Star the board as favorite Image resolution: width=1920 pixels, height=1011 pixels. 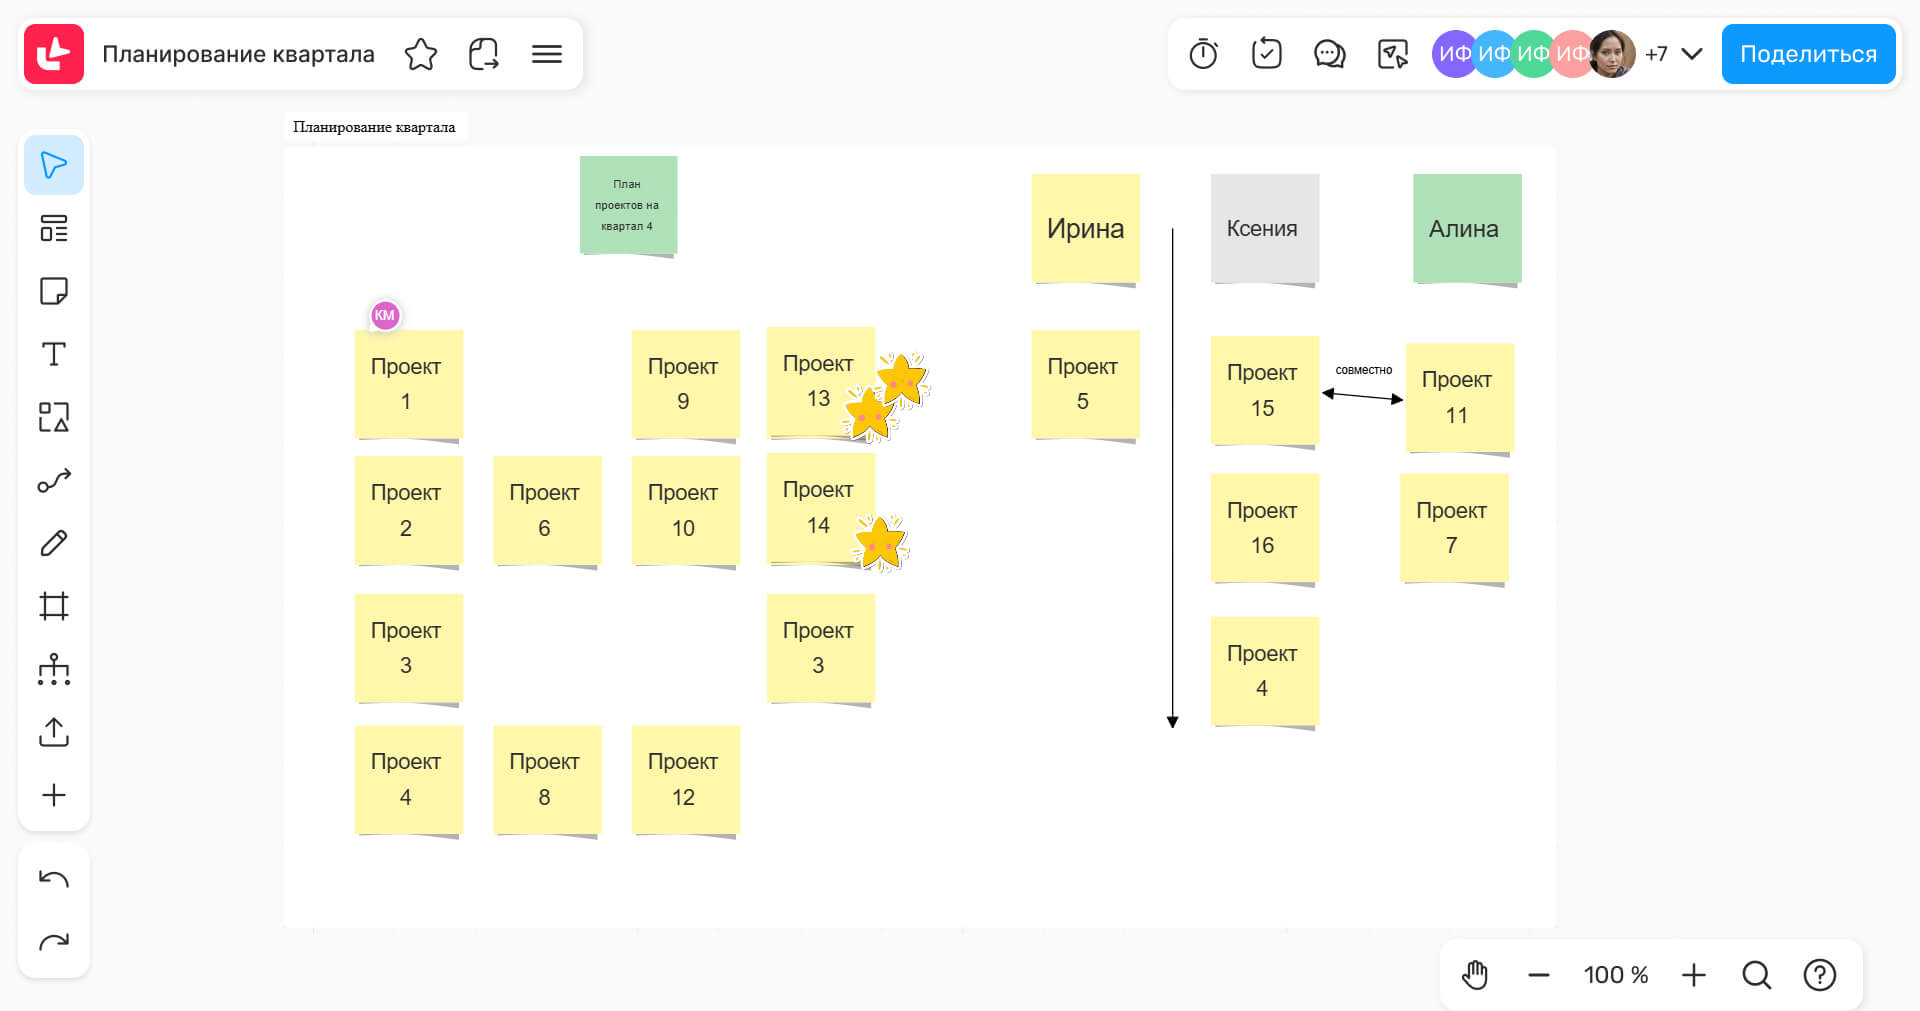point(421,54)
